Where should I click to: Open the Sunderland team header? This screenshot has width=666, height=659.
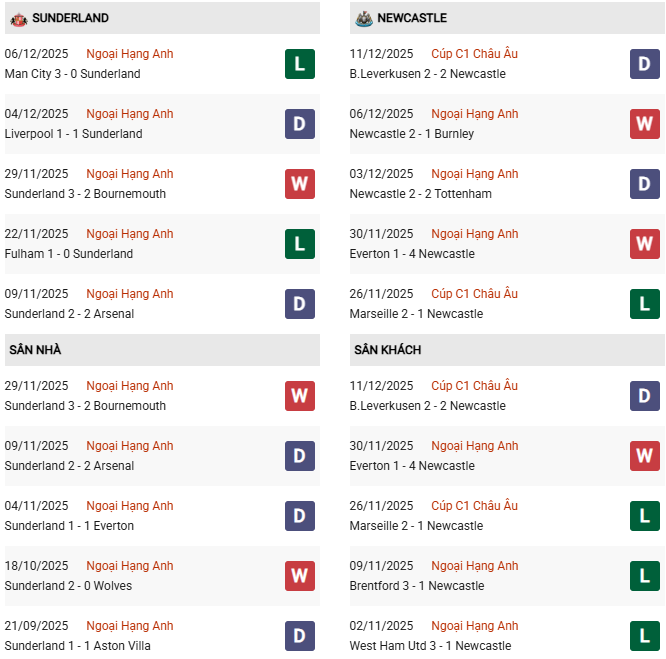point(70,19)
